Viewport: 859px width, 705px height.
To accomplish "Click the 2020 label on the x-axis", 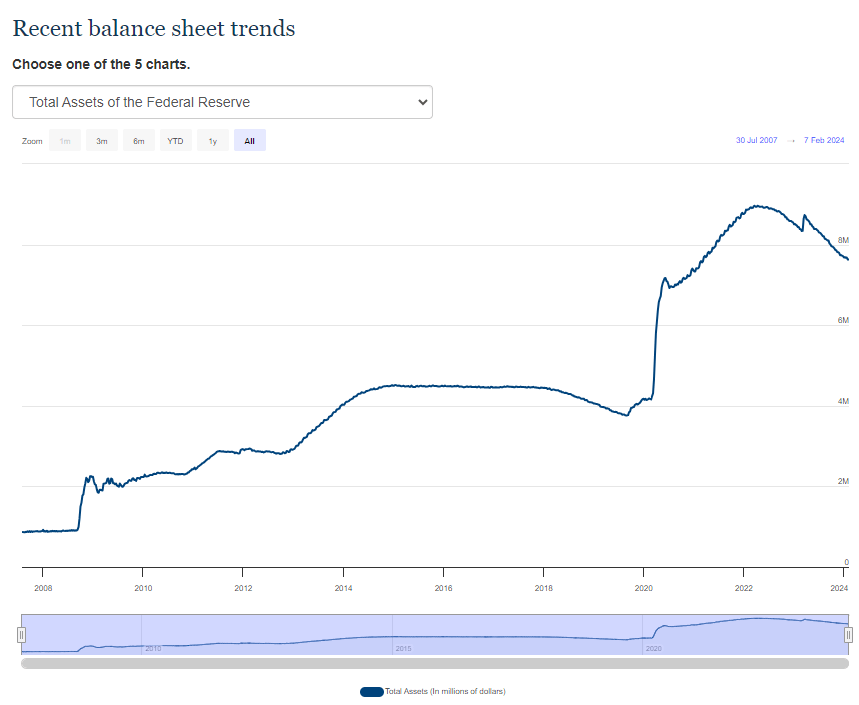I will click(x=645, y=589).
